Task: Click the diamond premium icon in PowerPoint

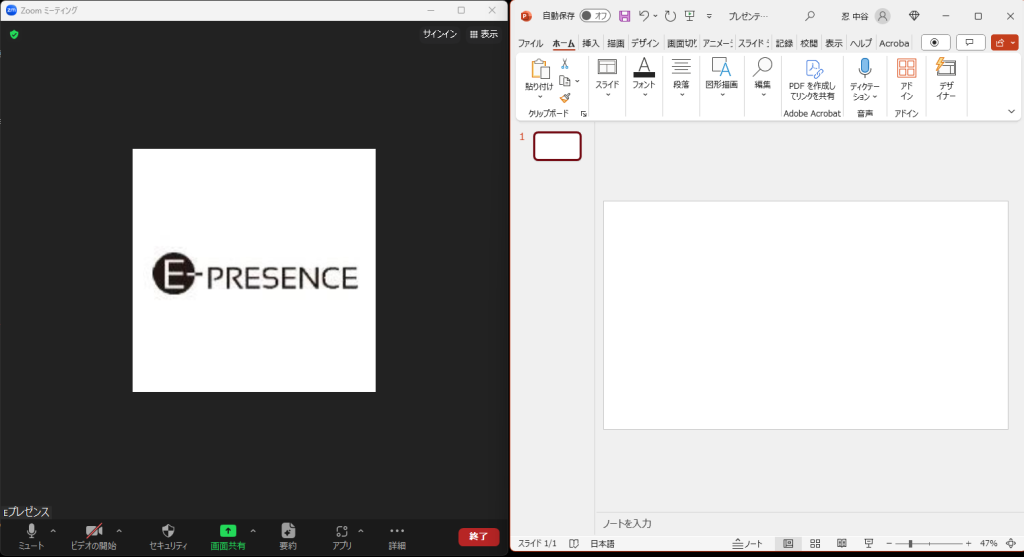Action: (x=914, y=16)
